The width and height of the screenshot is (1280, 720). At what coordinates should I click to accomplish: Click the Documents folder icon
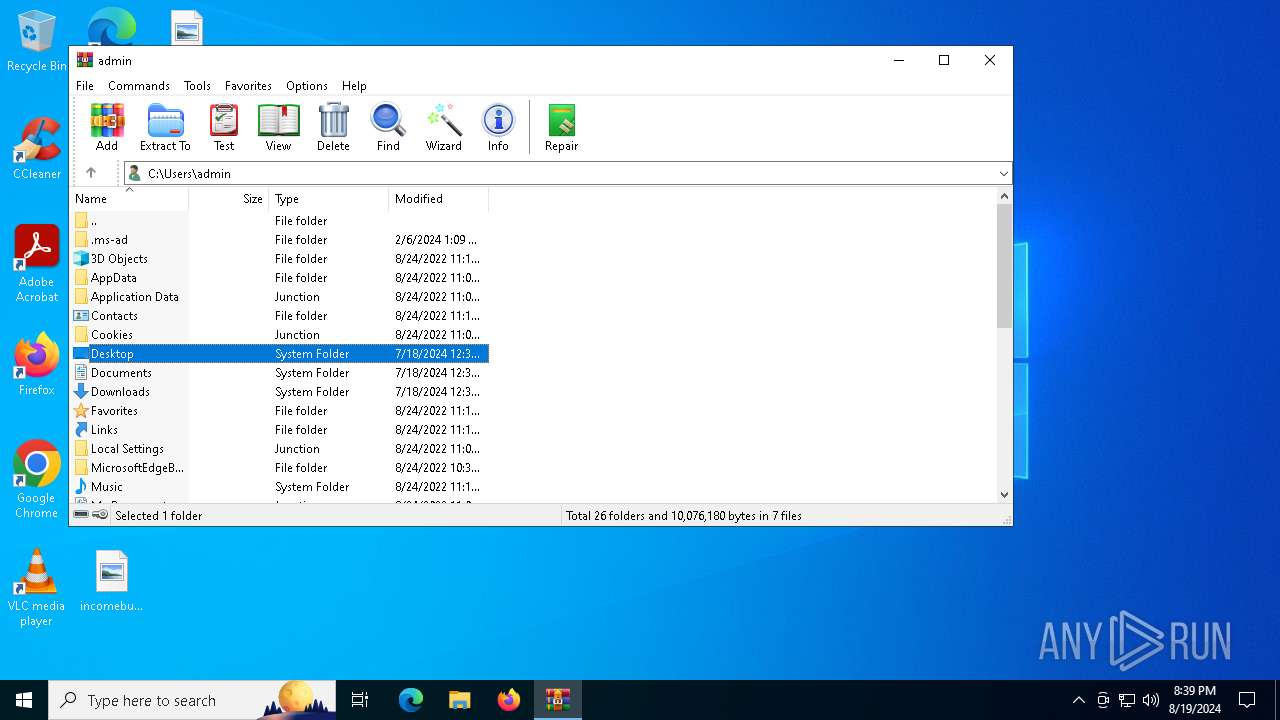[81, 373]
